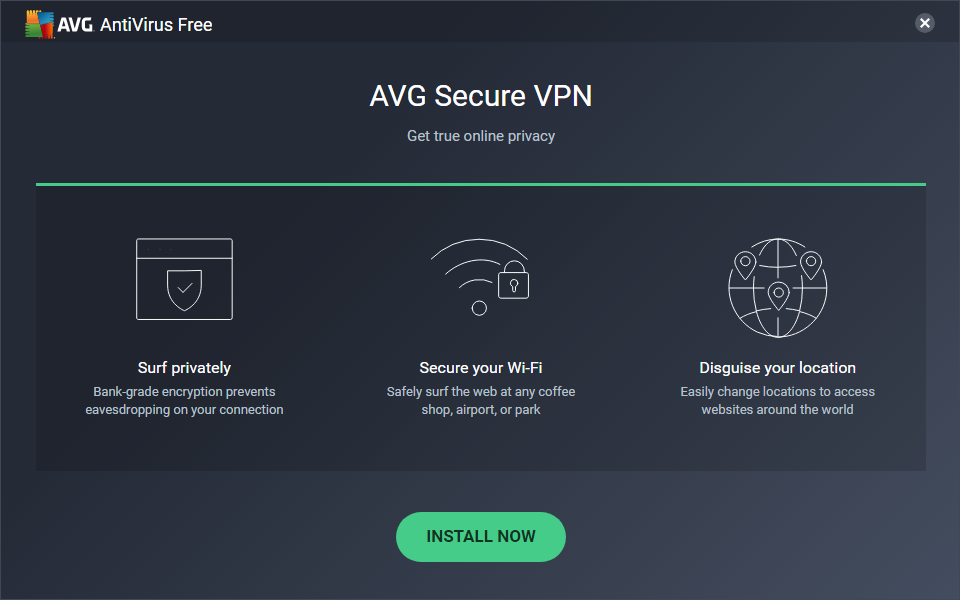The height and width of the screenshot is (600, 960).
Task: Select the Disguise your location heading
Action: [778, 368]
